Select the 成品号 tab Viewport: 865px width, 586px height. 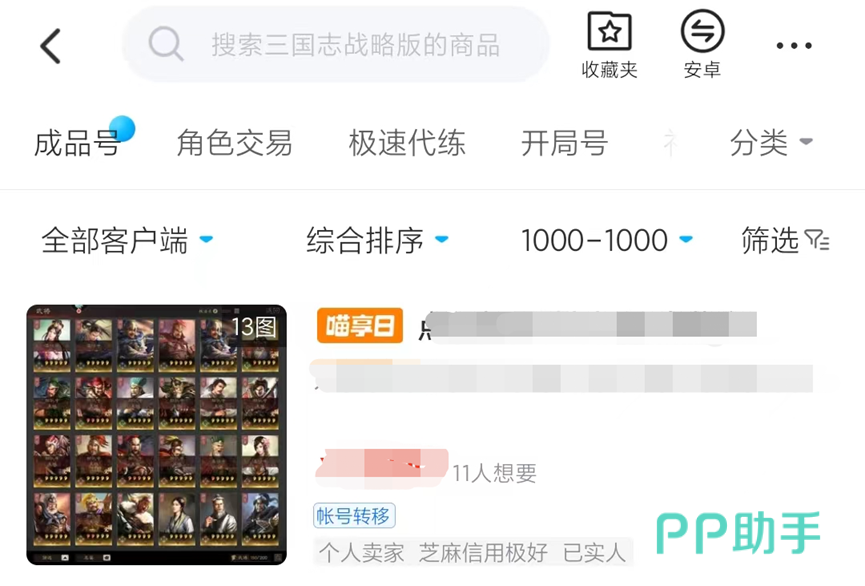click(77, 143)
